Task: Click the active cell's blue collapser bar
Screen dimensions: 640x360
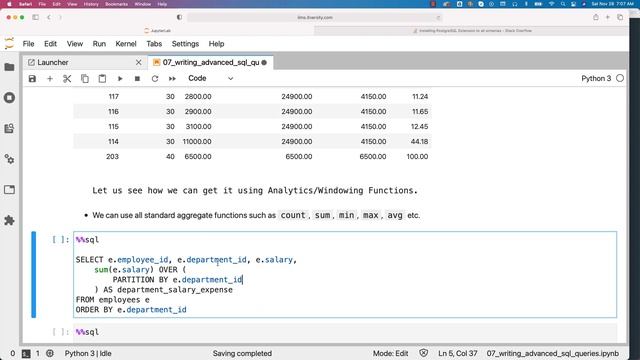Action: 33,274
